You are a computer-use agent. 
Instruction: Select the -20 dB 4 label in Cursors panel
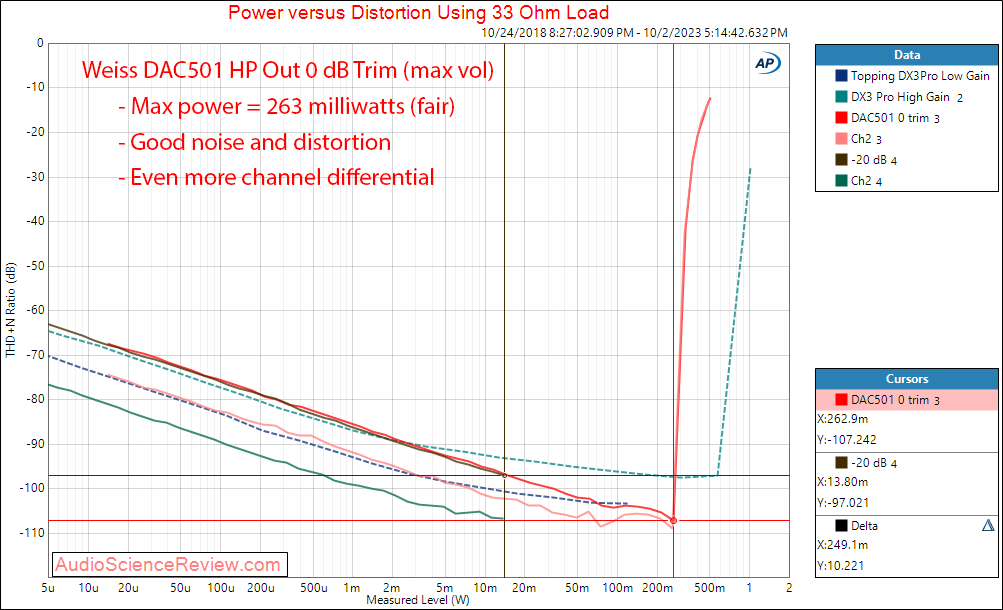coord(874,462)
